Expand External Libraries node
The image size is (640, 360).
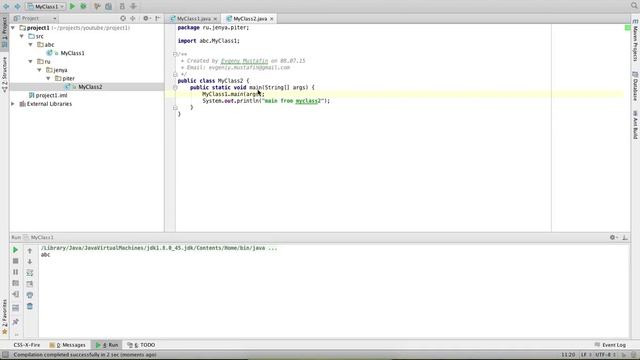(13, 104)
